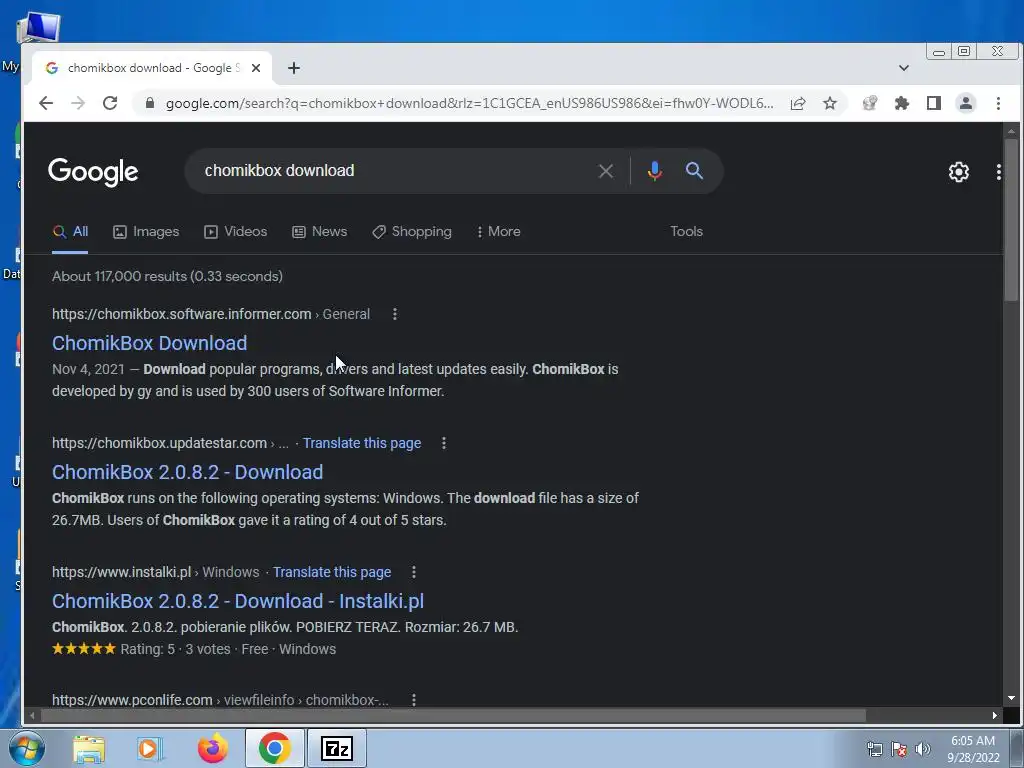Clear the search box with X
The height and width of the screenshot is (768, 1024).
pos(605,171)
